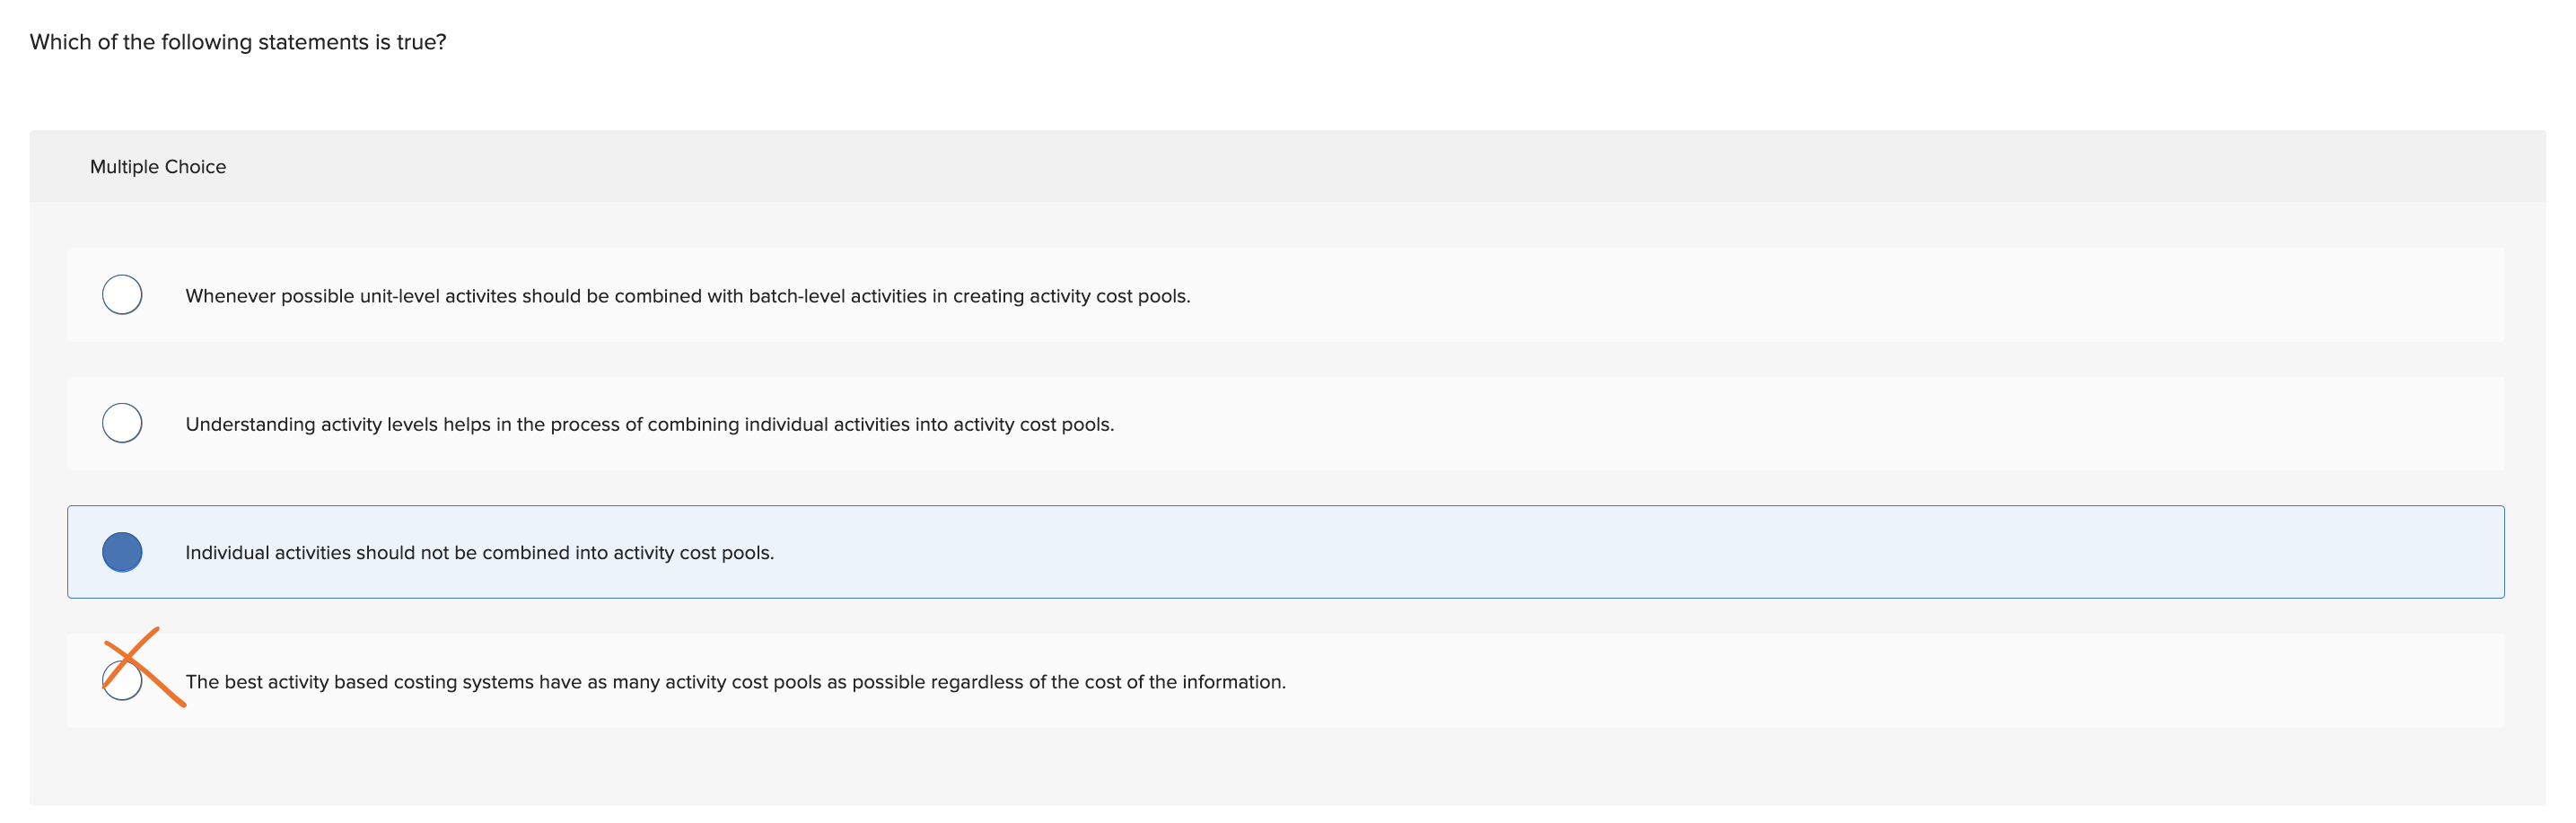
Task: Click the filled blue radio for 'Individual activities'
Action: click(x=122, y=552)
